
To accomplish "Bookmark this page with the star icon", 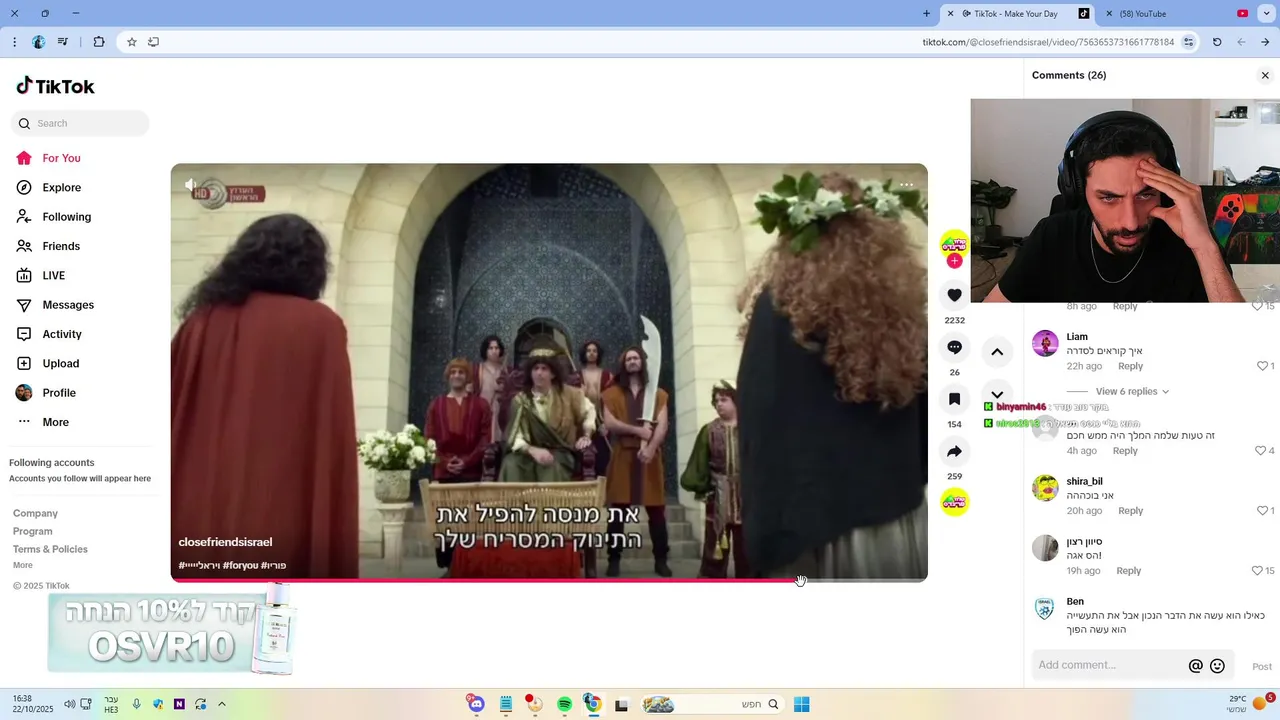I will point(131,42).
